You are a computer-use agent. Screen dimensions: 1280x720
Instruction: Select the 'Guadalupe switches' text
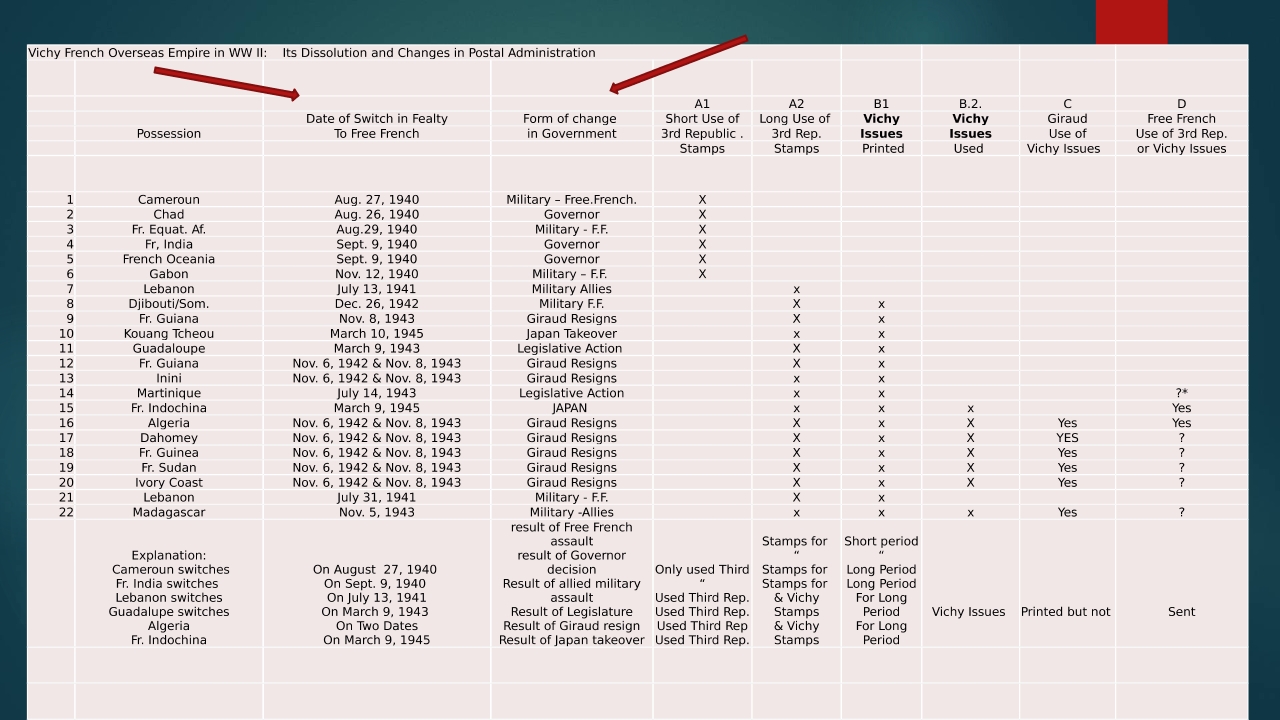(169, 612)
